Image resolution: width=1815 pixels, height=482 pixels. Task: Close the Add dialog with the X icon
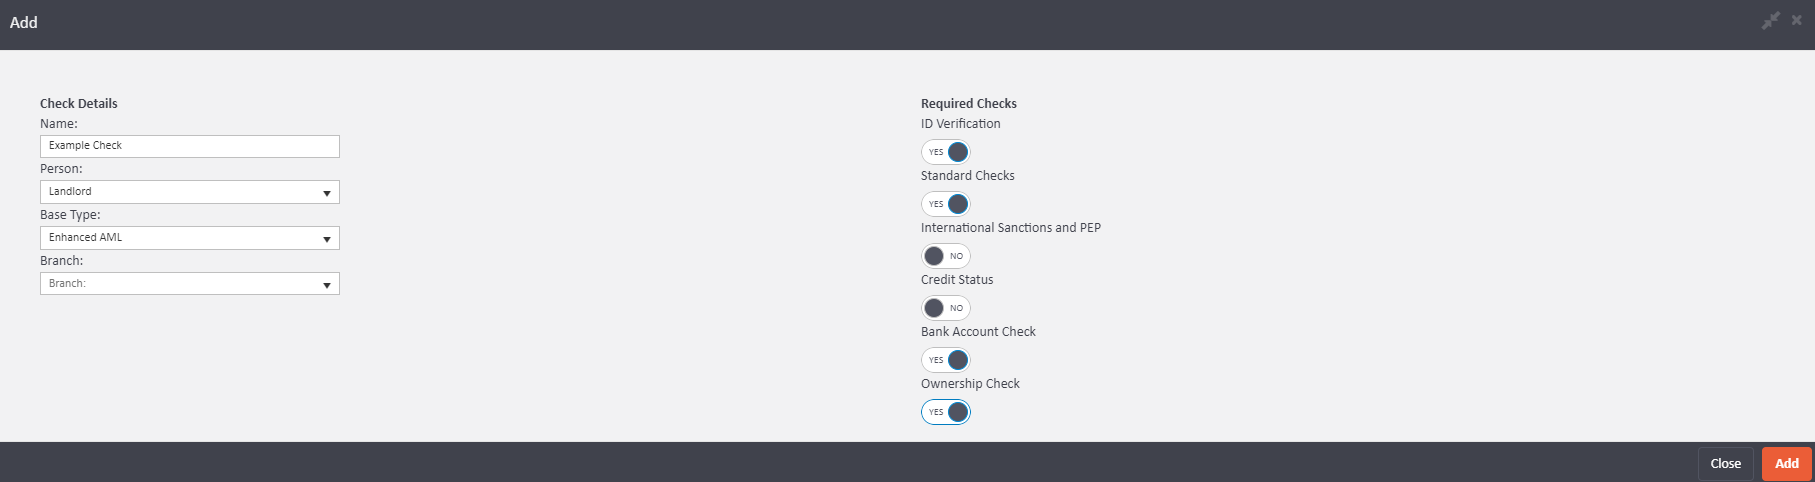pos(1797,20)
